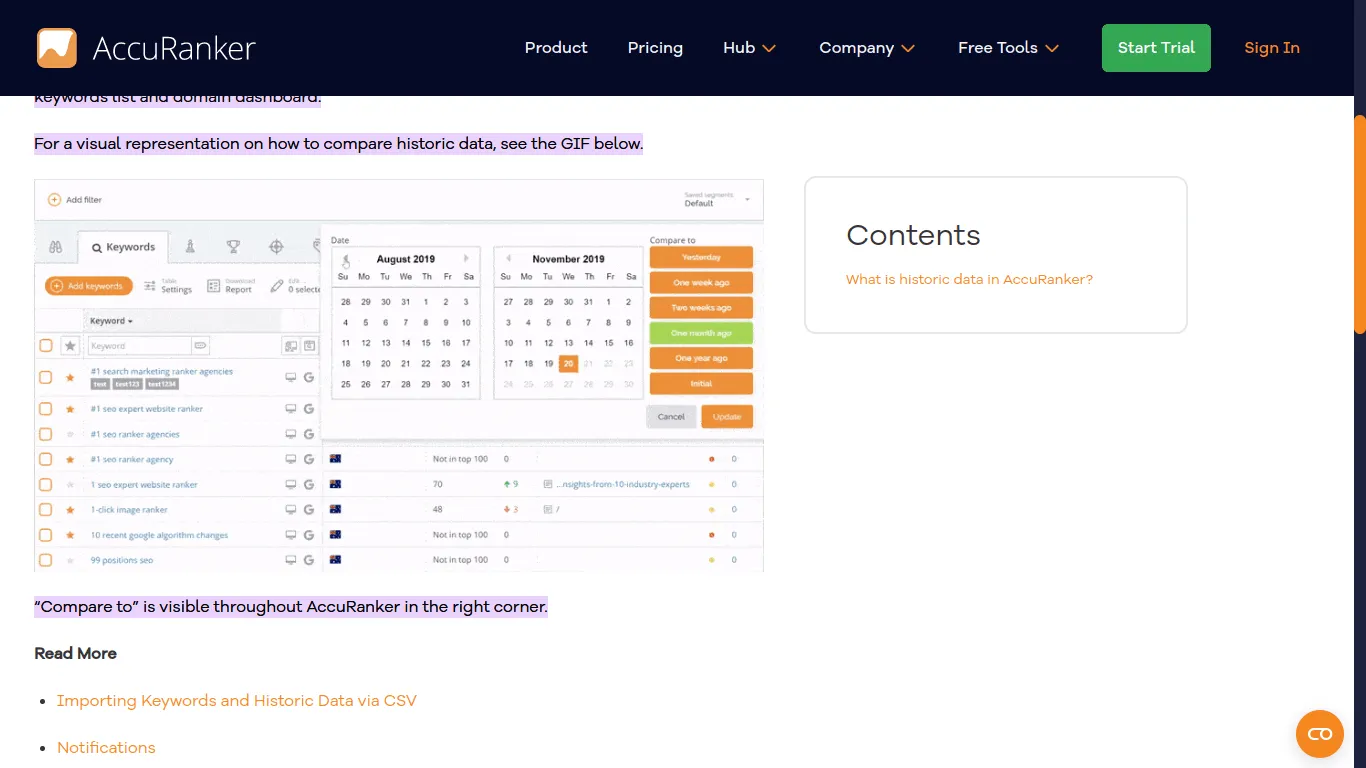Toggle the star next to "1-click image ranker"
Screen dimensions: 1366x768
(70, 509)
